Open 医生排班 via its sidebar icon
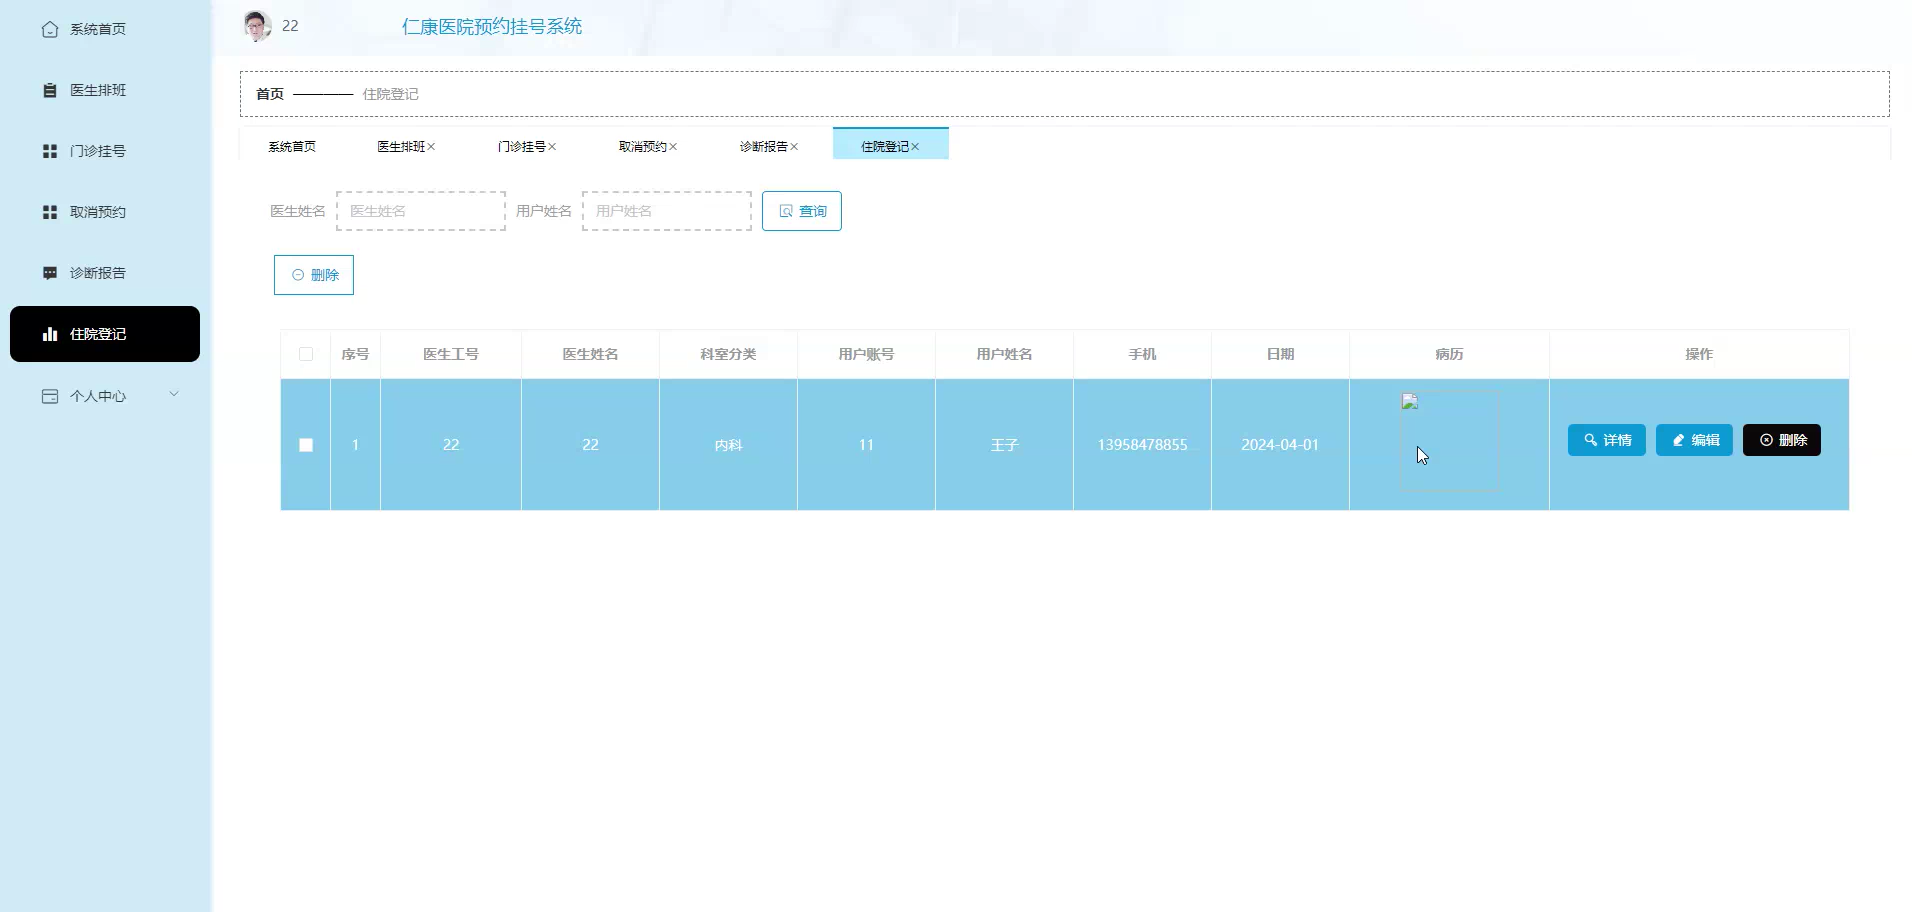The image size is (1912, 912). pos(49,90)
